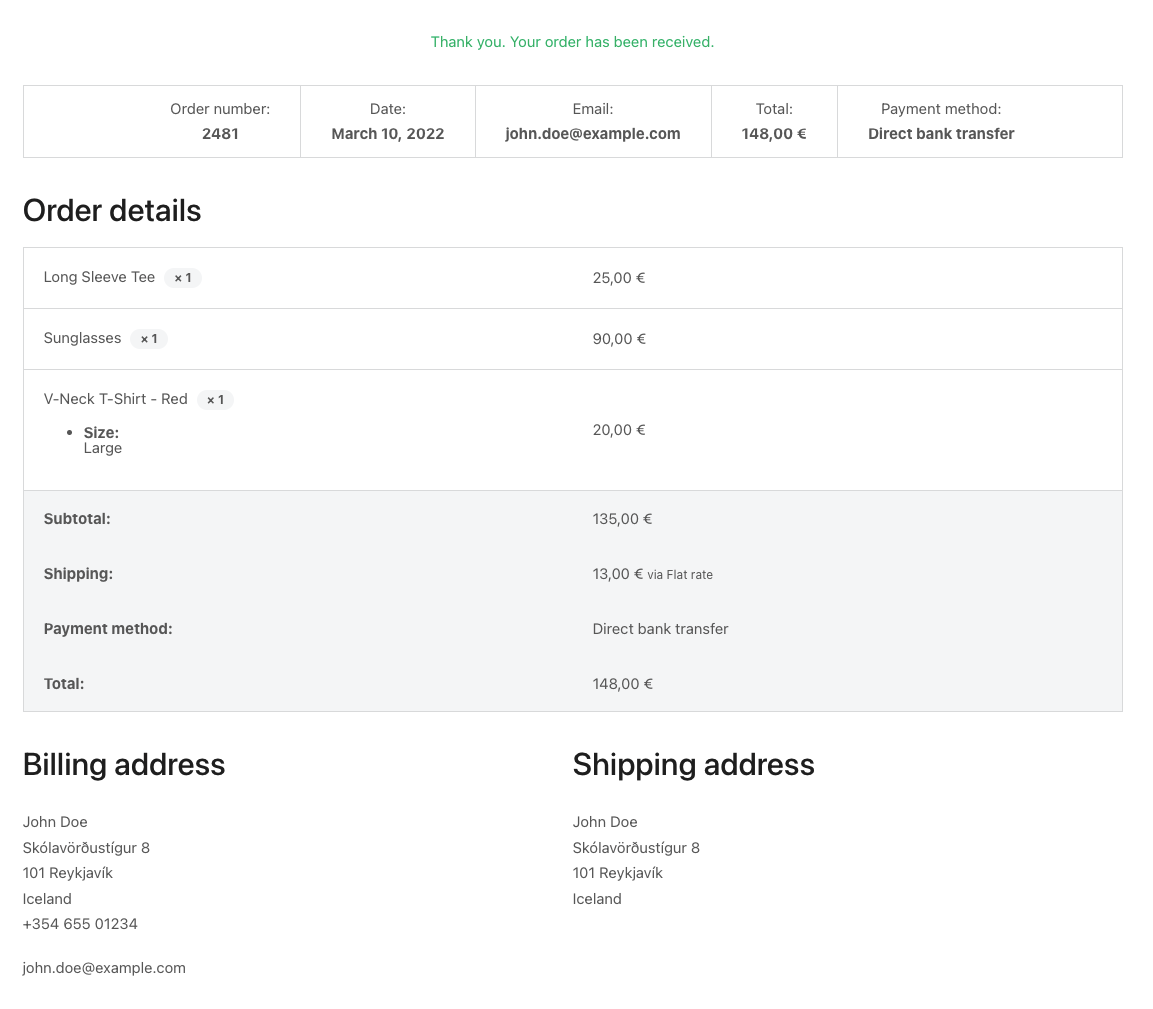Viewport: 1153px width, 1009px height.
Task: Click the order date March 10, 2022
Action: click(387, 134)
